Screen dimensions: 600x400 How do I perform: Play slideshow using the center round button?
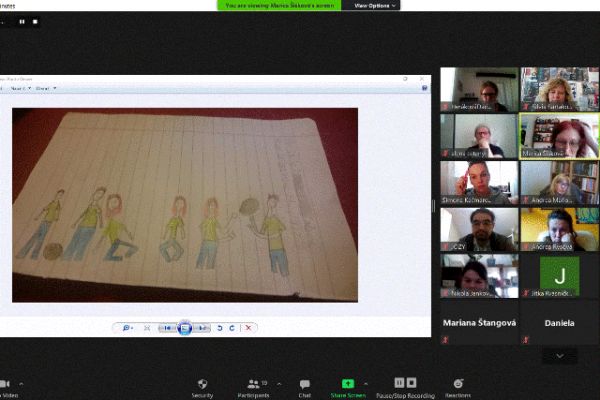pos(185,327)
